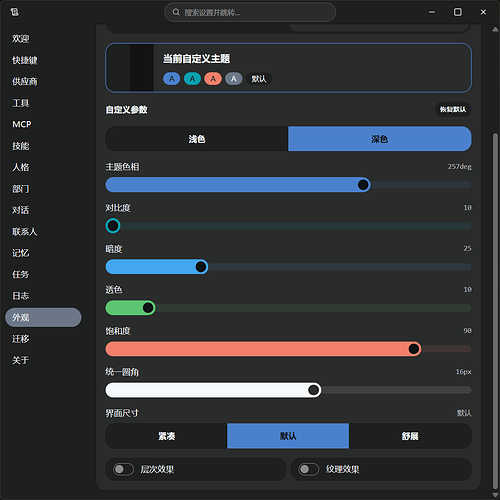
Task: Select the 外观 sidebar item
Action: [x=43, y=317]
